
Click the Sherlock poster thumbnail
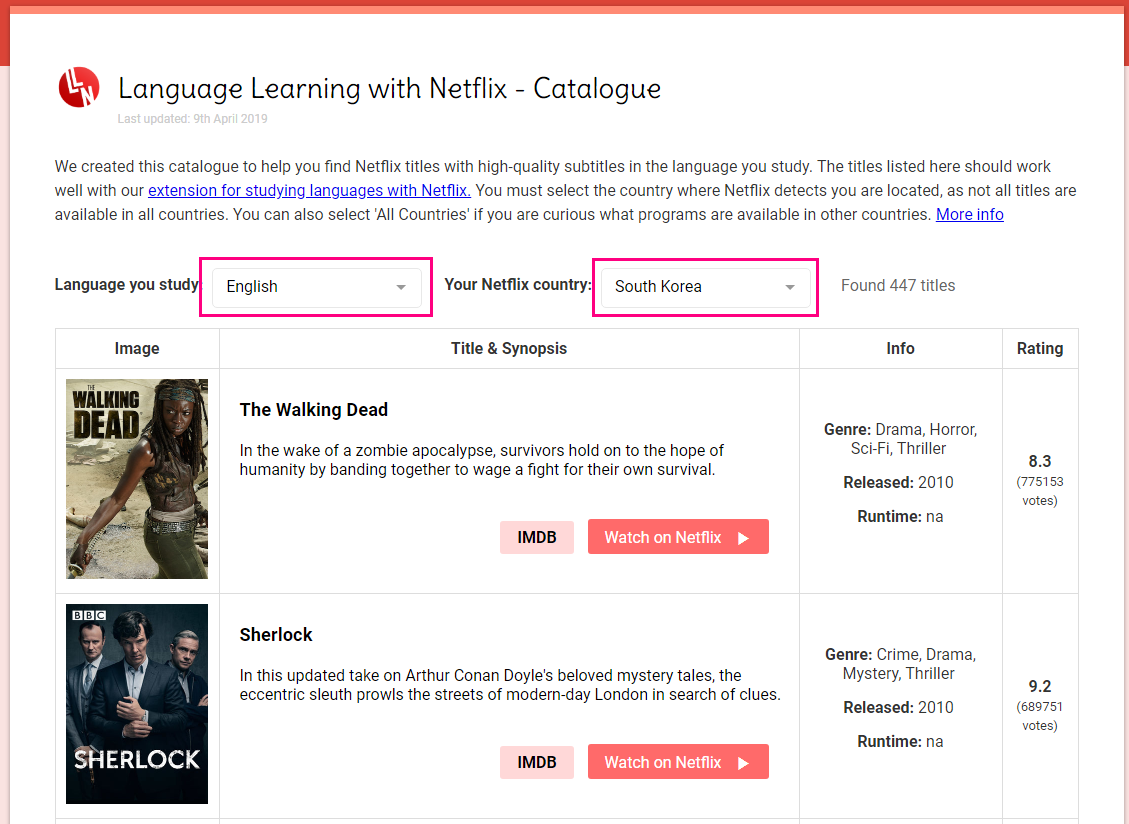pos(137,704)
